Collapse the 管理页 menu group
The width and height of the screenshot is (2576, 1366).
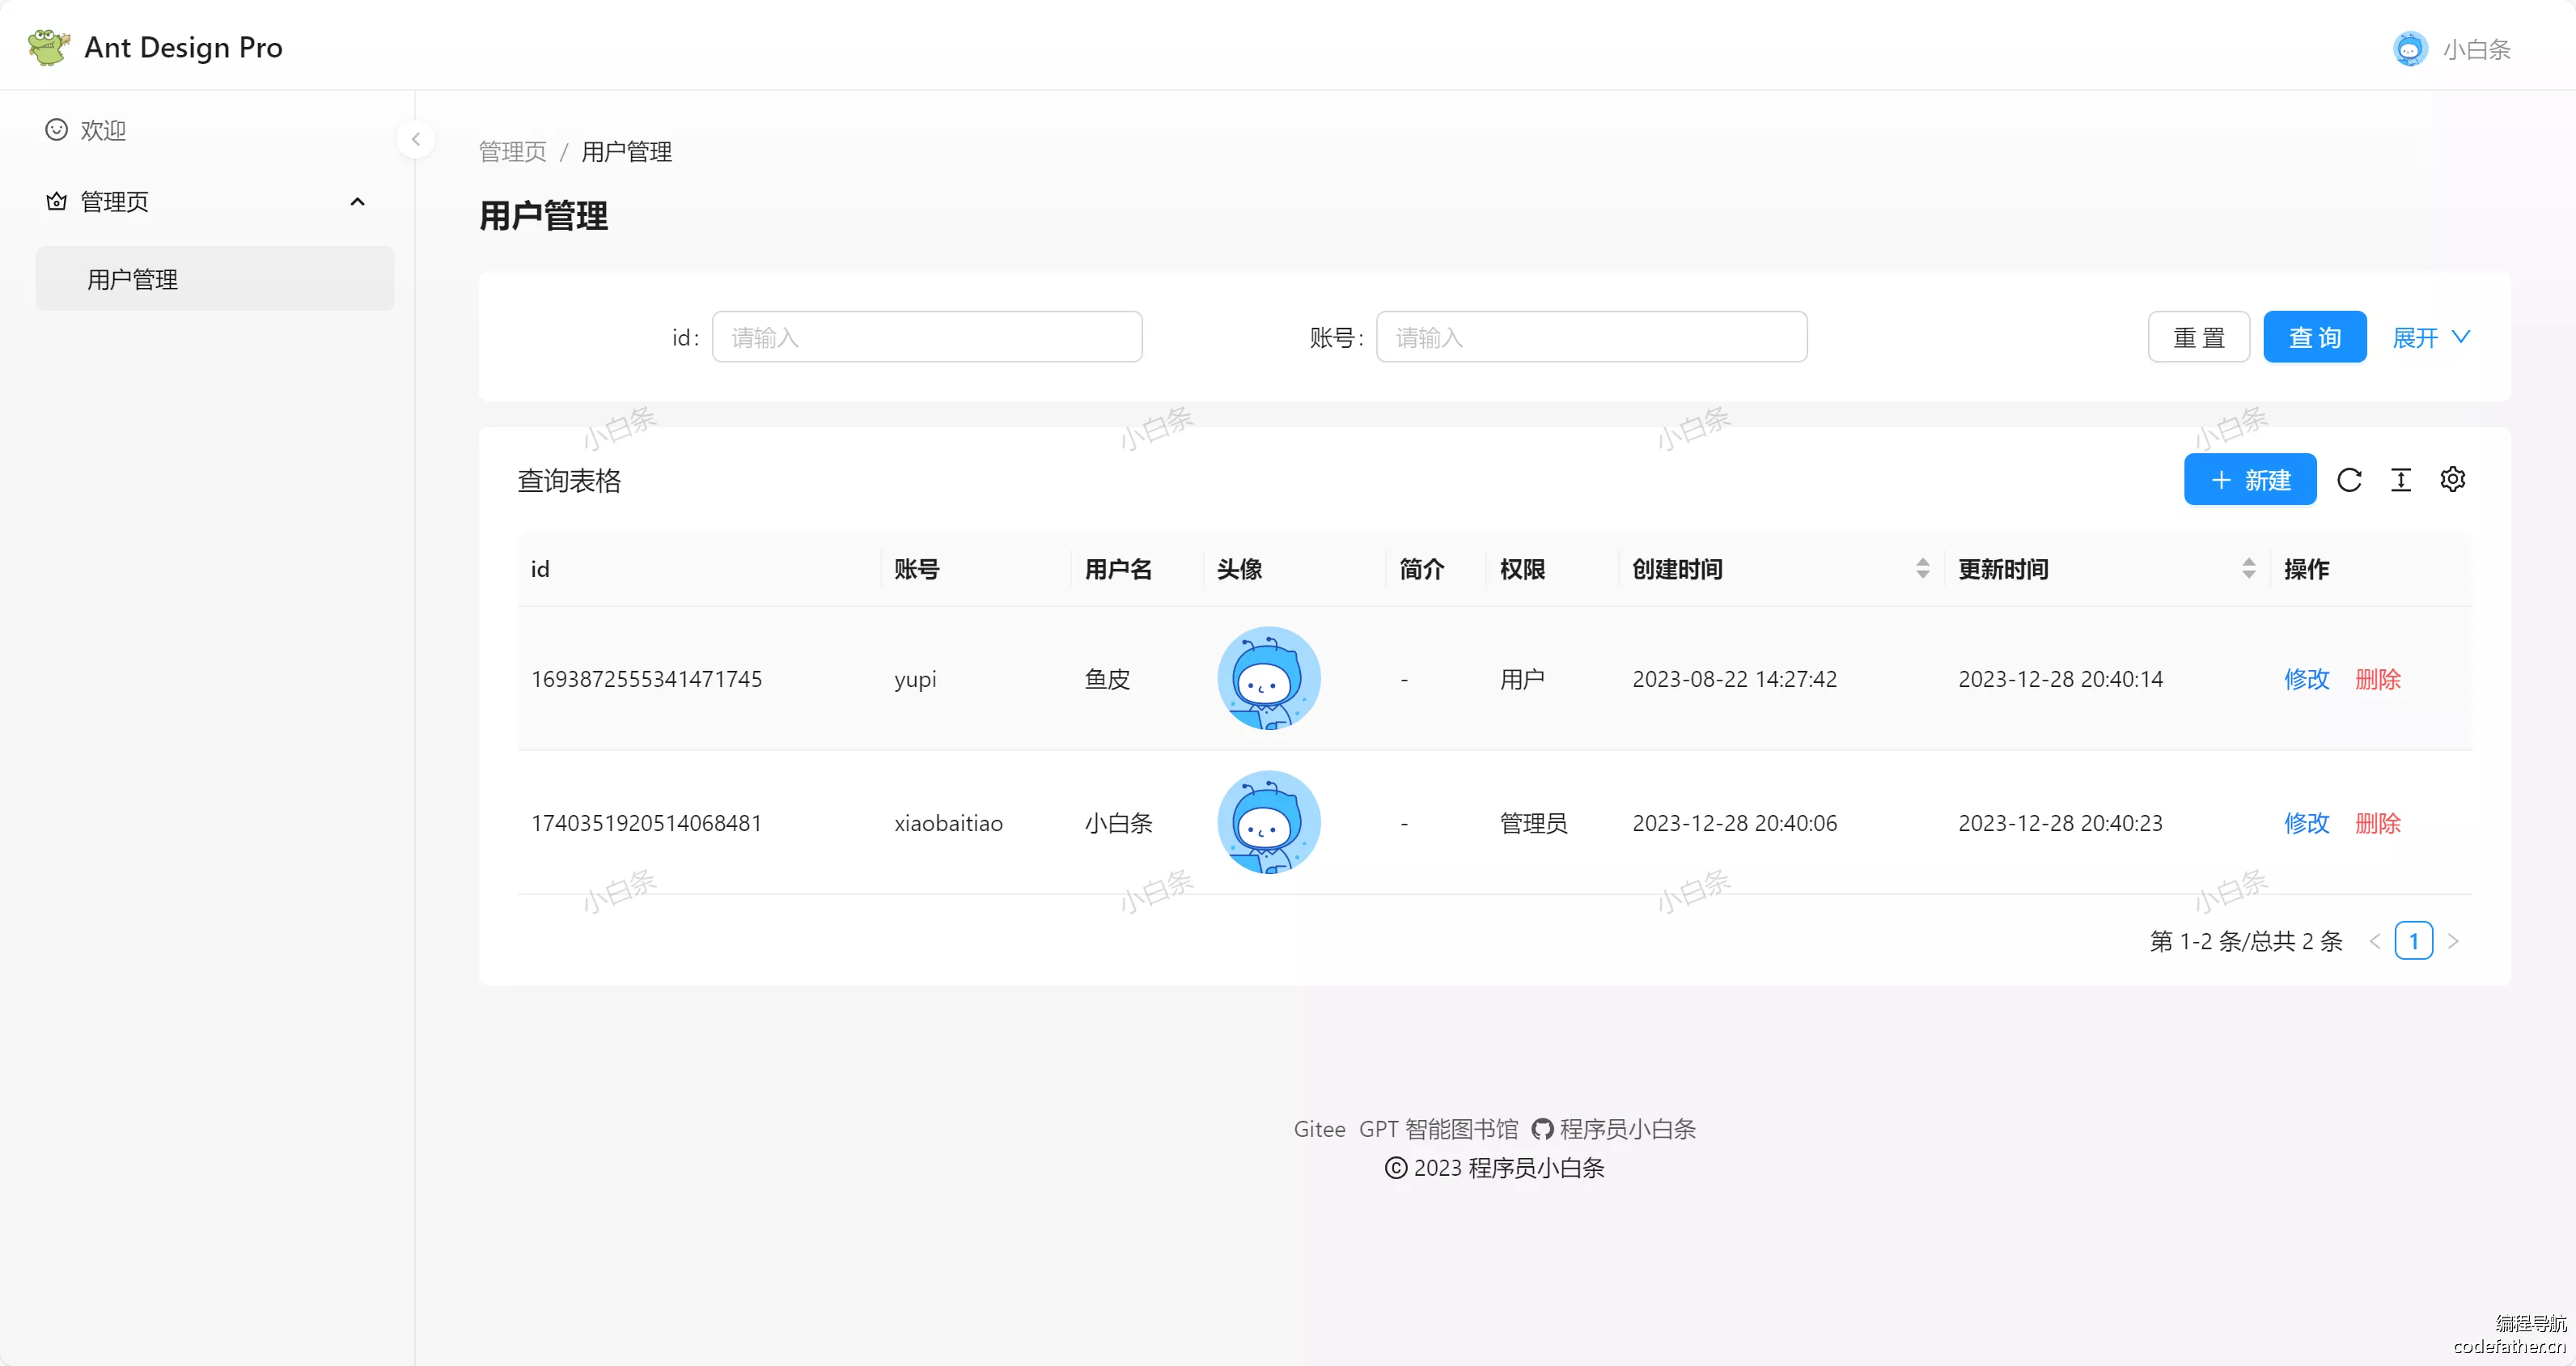coord(357,202)
